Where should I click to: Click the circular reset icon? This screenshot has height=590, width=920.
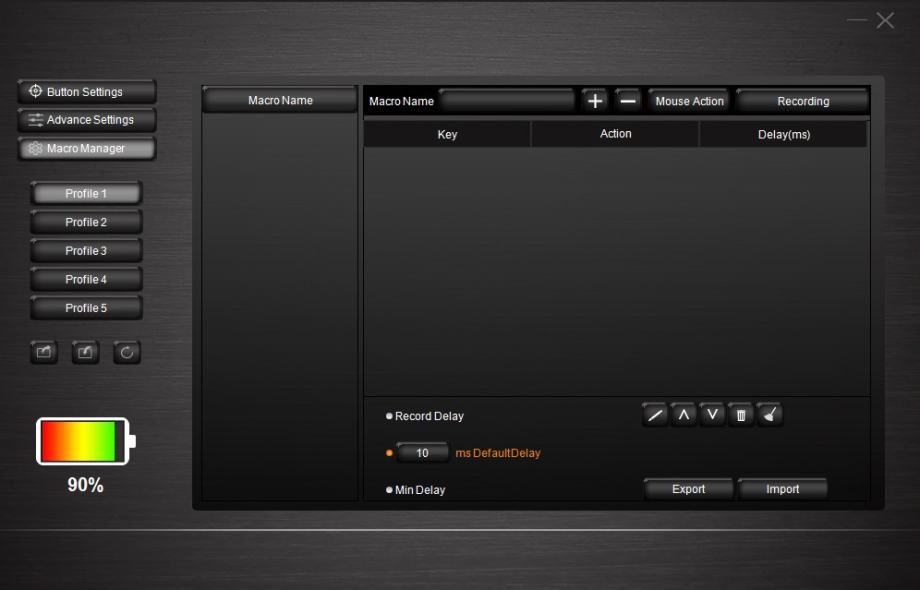click(127, 352)
